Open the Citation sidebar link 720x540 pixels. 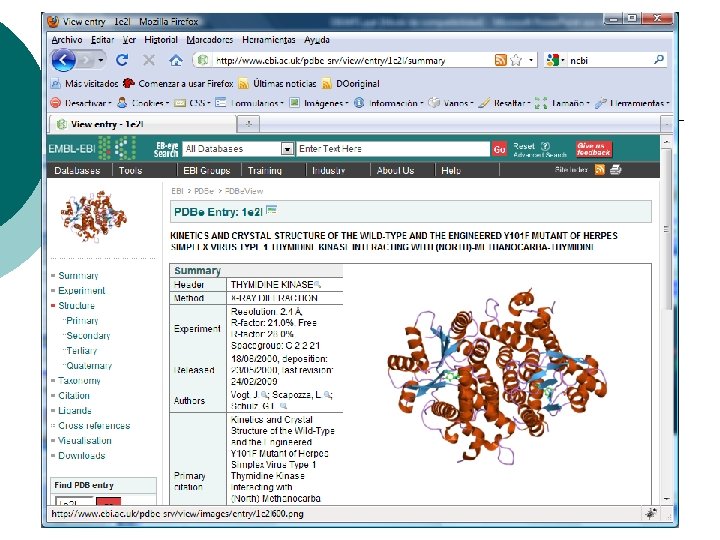point(74,395)
